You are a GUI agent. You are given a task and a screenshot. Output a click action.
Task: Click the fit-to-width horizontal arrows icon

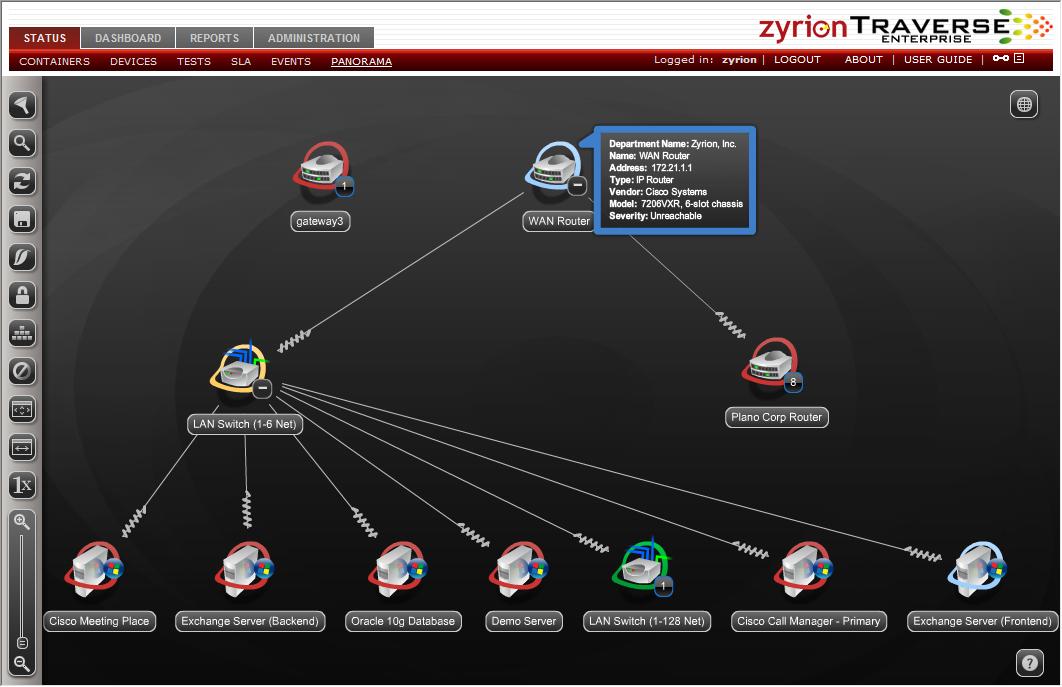click(x=22, y=447)
